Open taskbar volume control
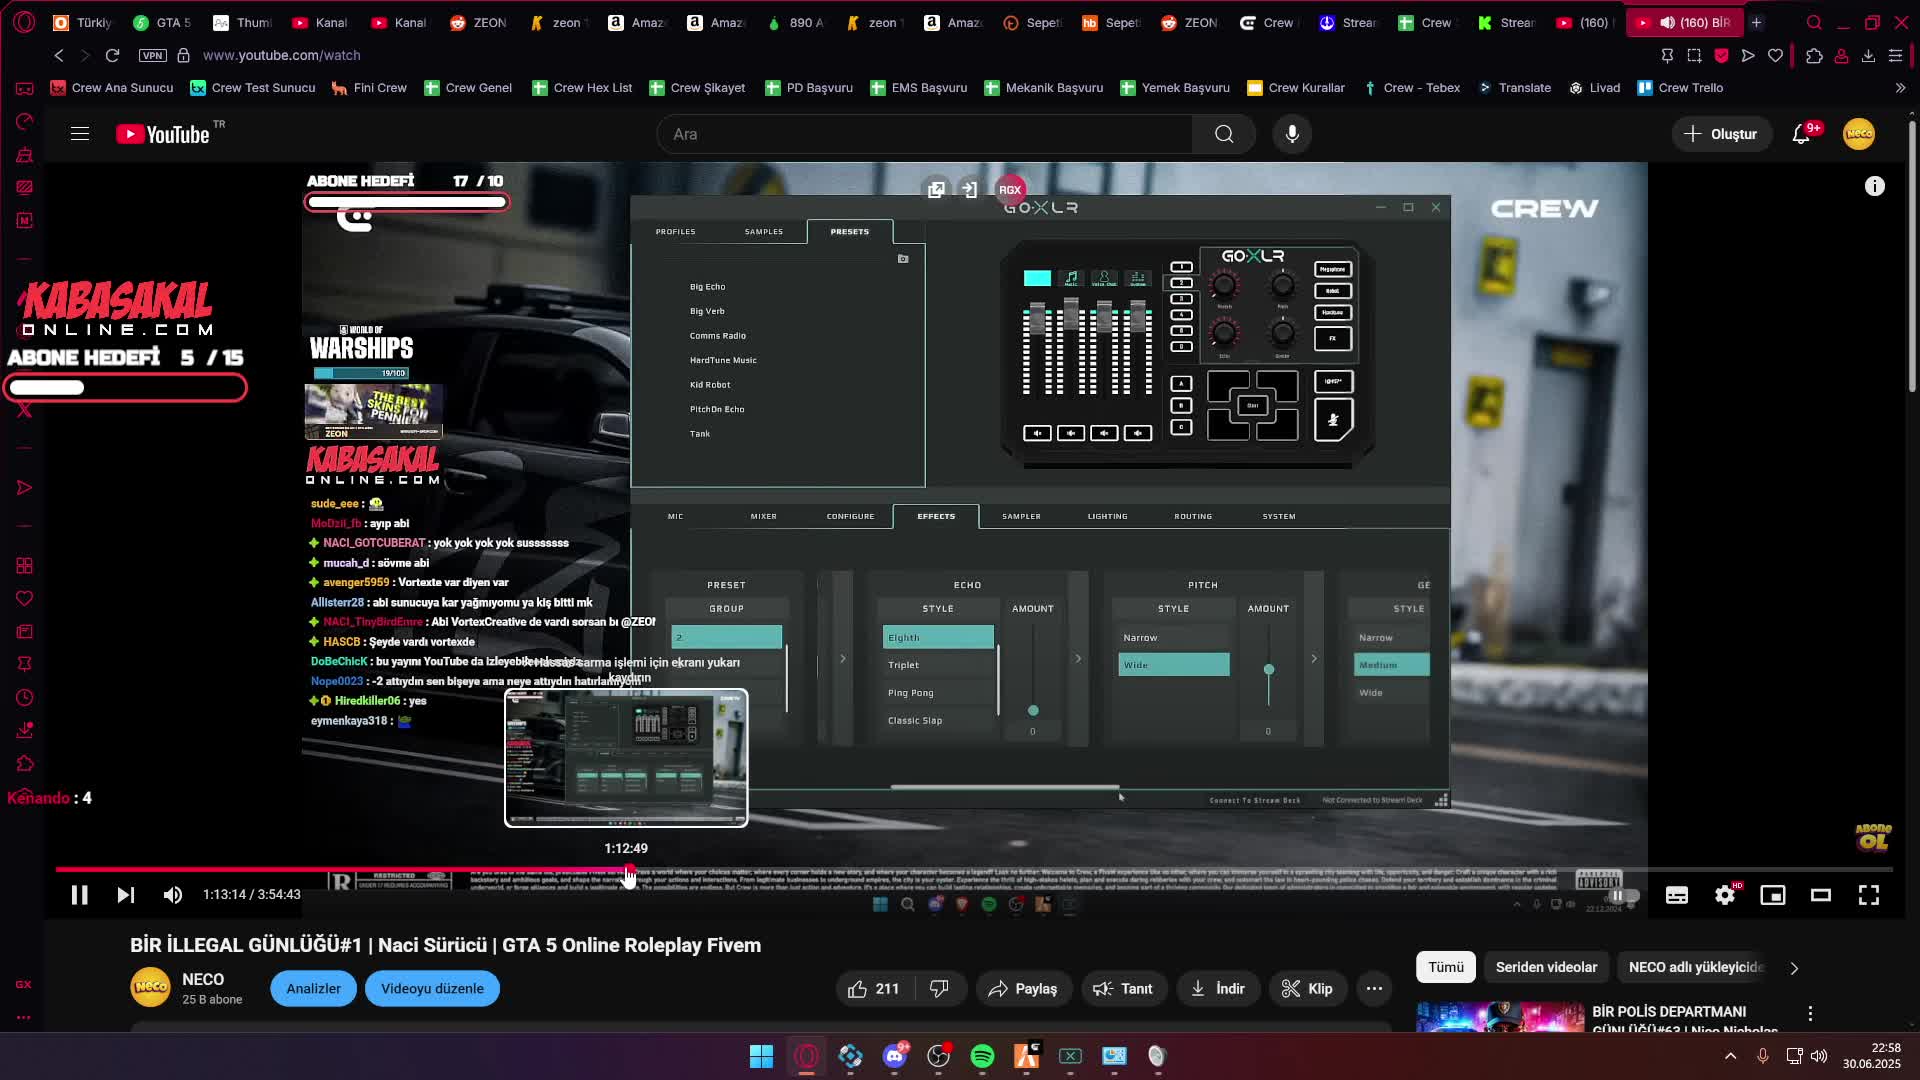This screenshot has width=1920, height=1080. 1819,1056
